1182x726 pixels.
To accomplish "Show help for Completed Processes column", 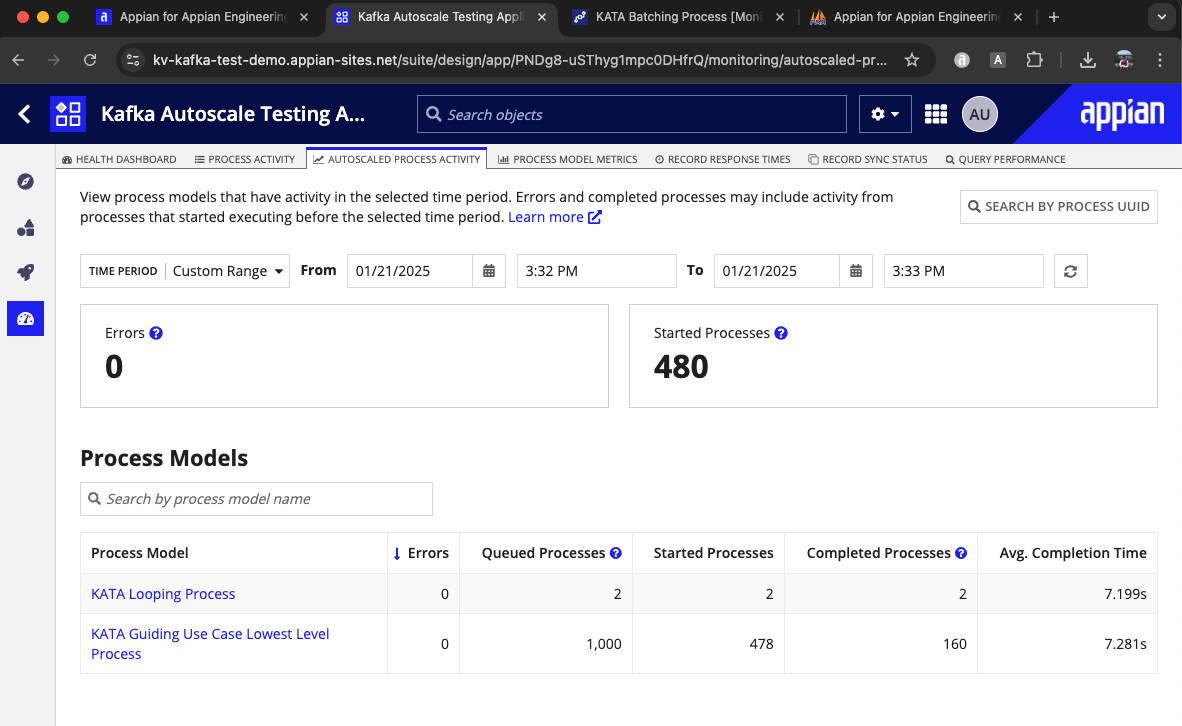I will pos(961,553).
